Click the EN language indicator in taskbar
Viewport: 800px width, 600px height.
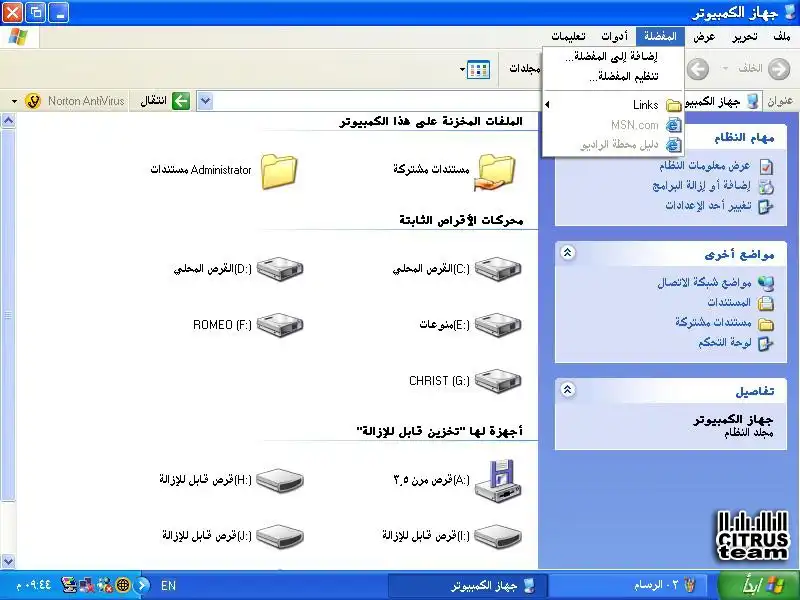pyautogui.click(x=168, y=585)
